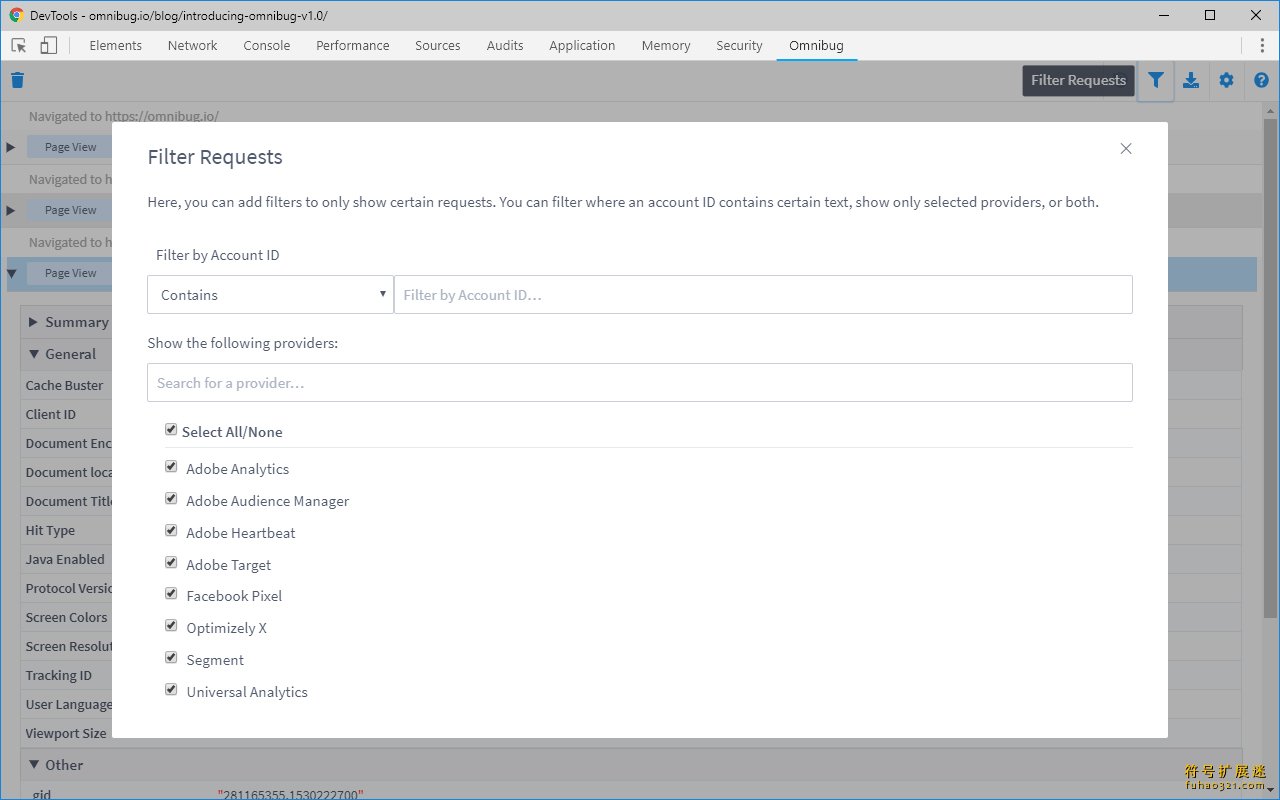Toggle the Select All/None checkbox
This screenshot has width=1280, height=800.
(171, 430)
